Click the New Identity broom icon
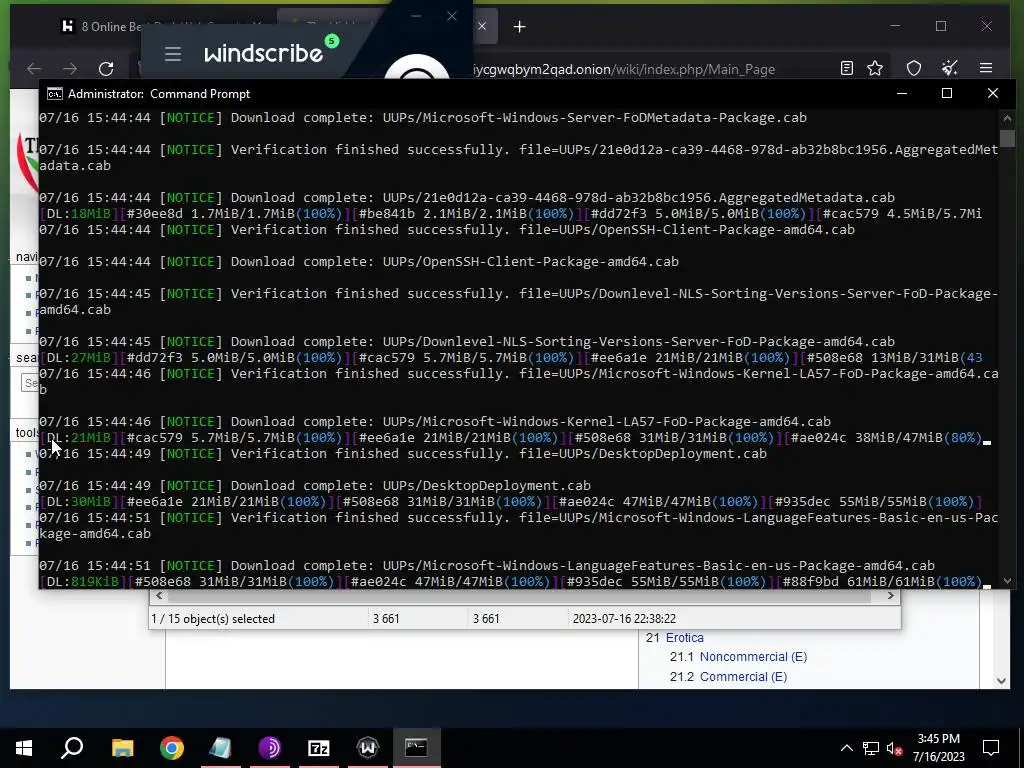The width and height of the screenshot is (1024, 768). [950, 68]
